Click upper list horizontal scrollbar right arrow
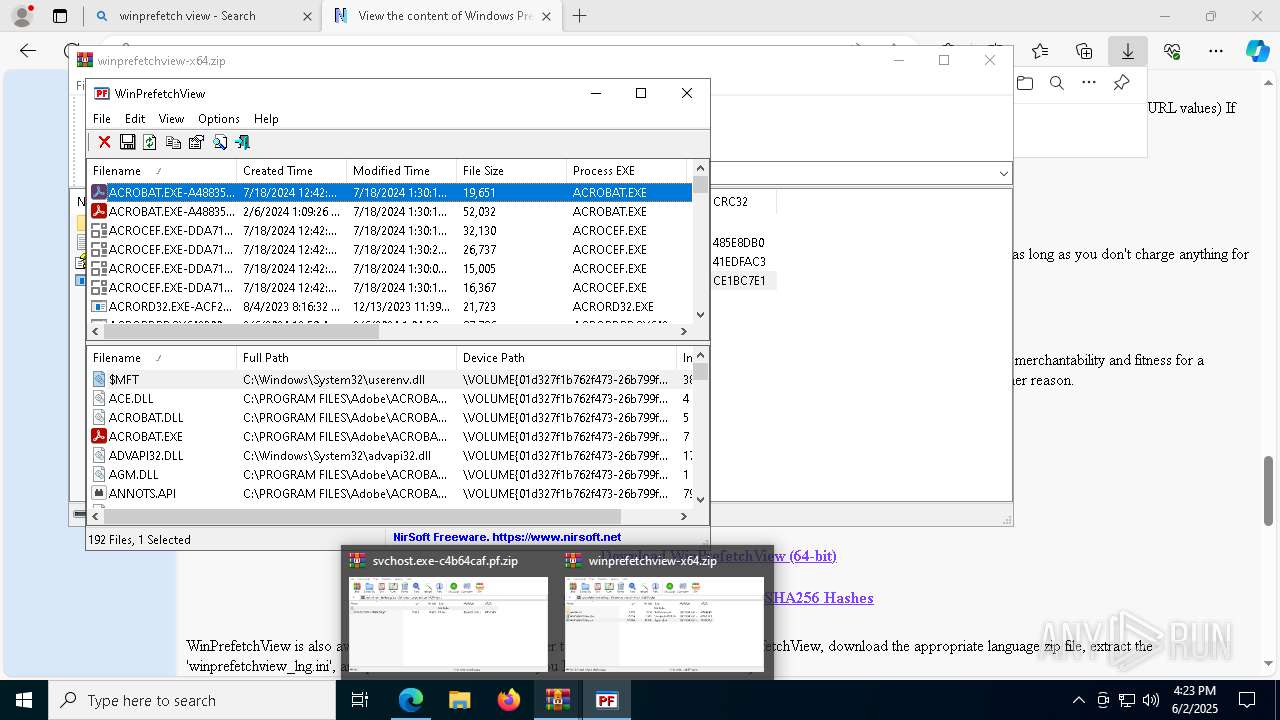 coord(684,331)
